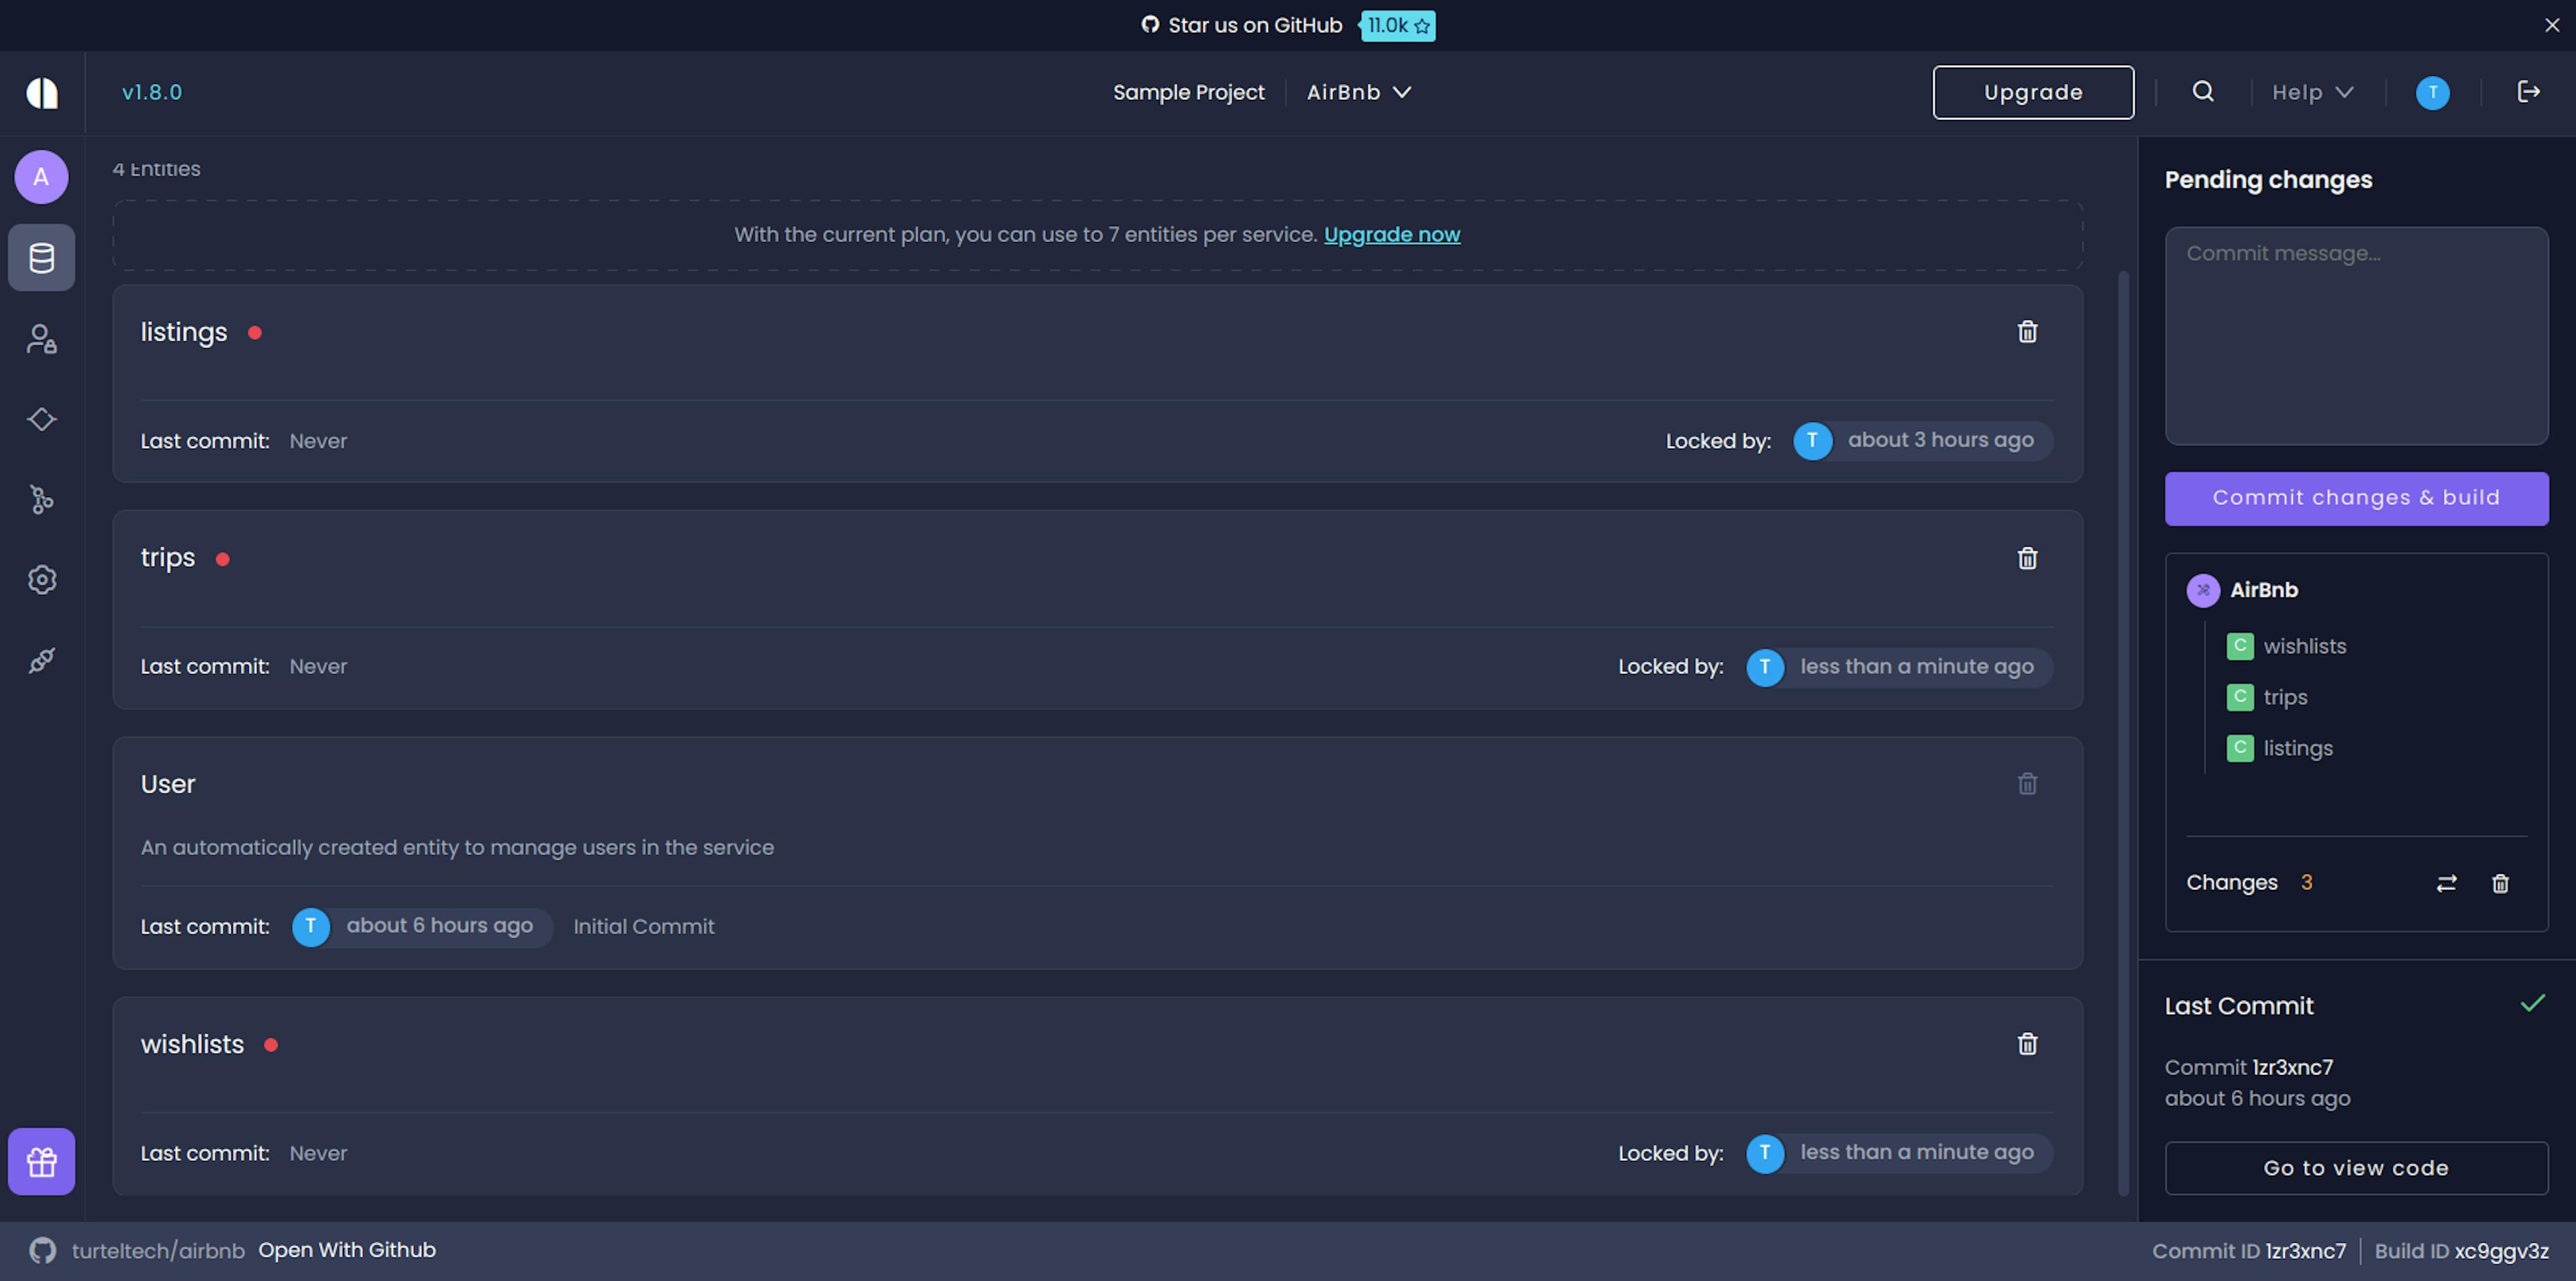Discard pending changes with the trash icon
2576x1281 pixels.
point(2500,883)
